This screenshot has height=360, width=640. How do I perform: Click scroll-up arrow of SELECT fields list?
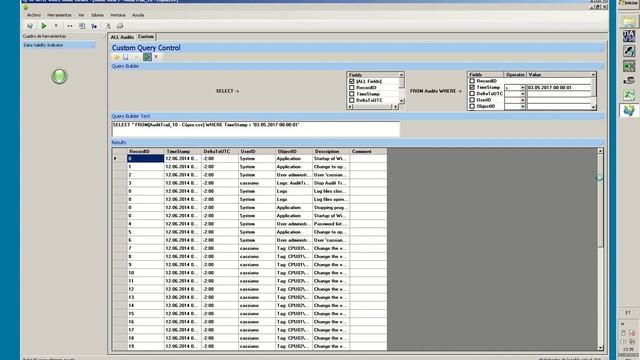(x=402, y=75)
